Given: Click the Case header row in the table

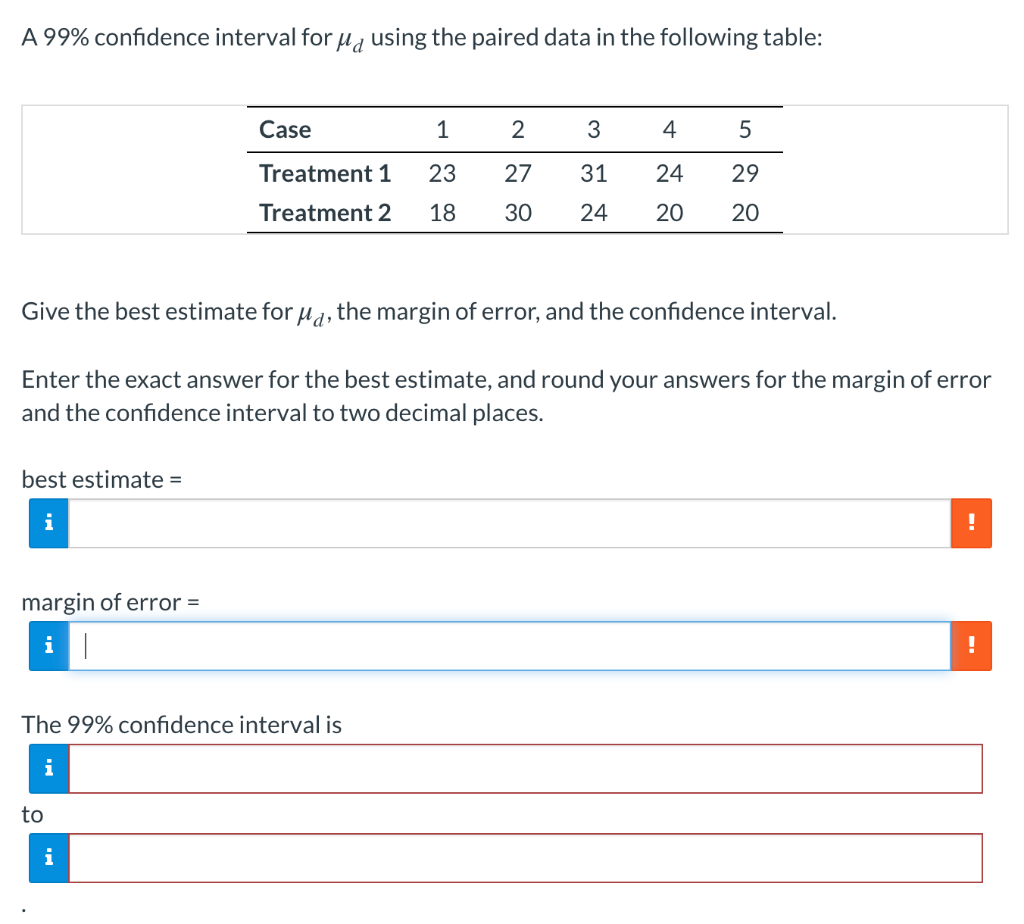Looking at the screenshot, I should pos(285,129).
